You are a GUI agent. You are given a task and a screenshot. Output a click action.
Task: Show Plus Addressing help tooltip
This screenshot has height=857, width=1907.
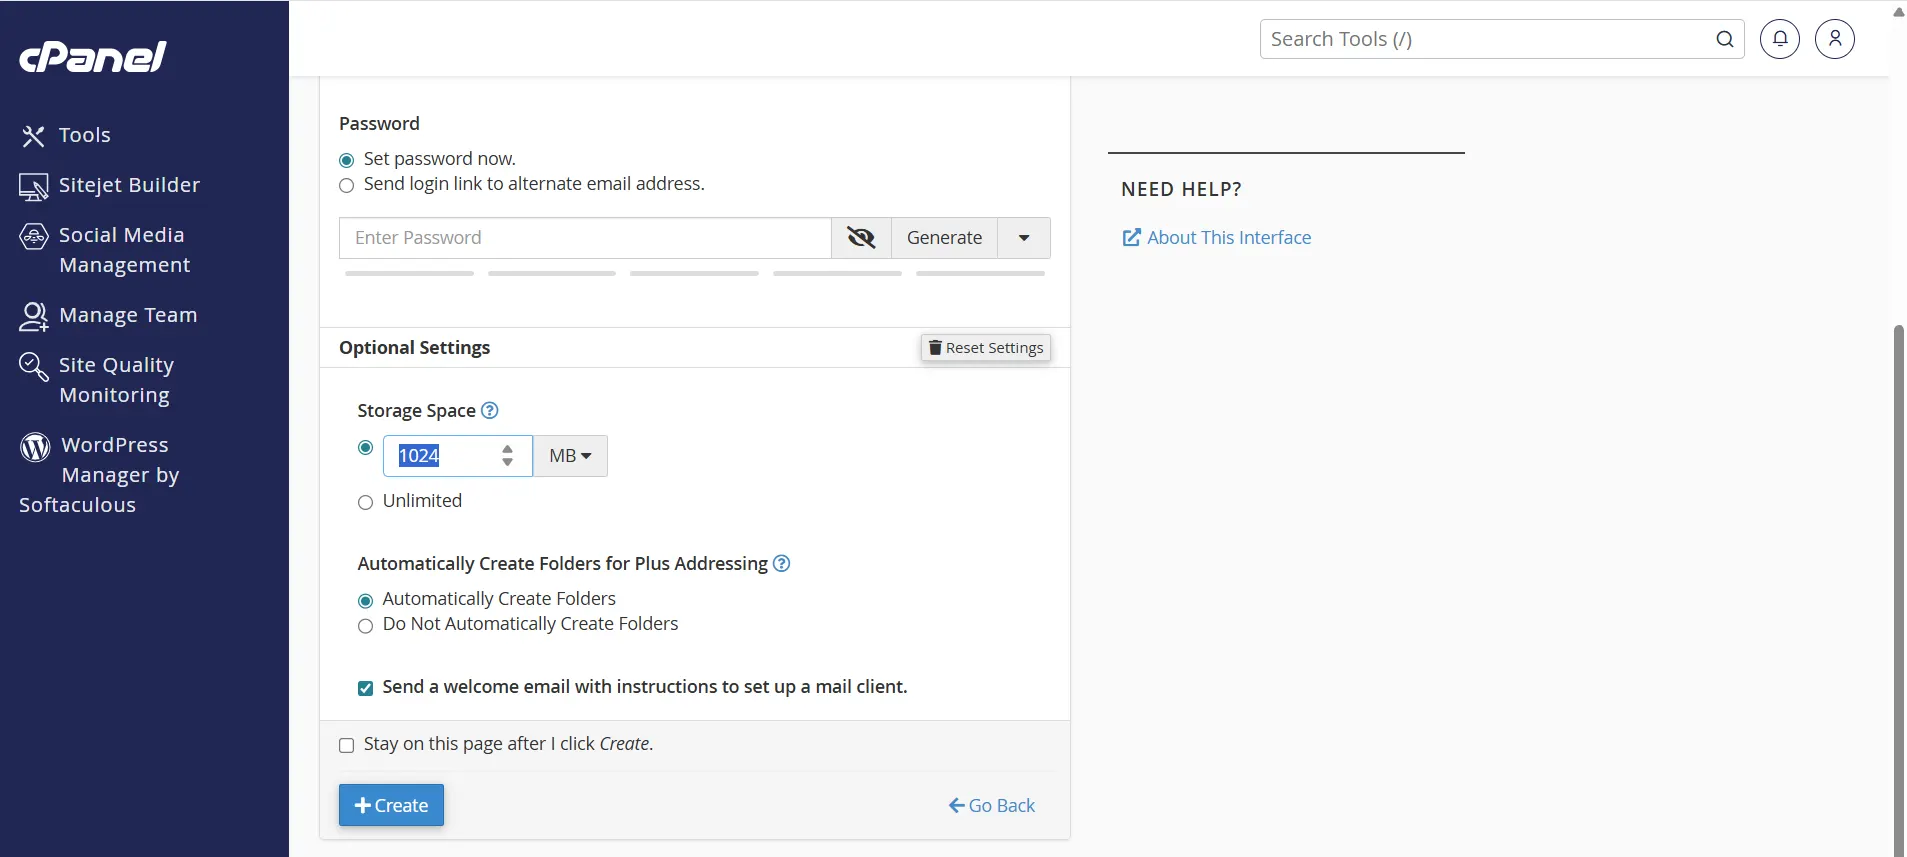tap(782, 564)
